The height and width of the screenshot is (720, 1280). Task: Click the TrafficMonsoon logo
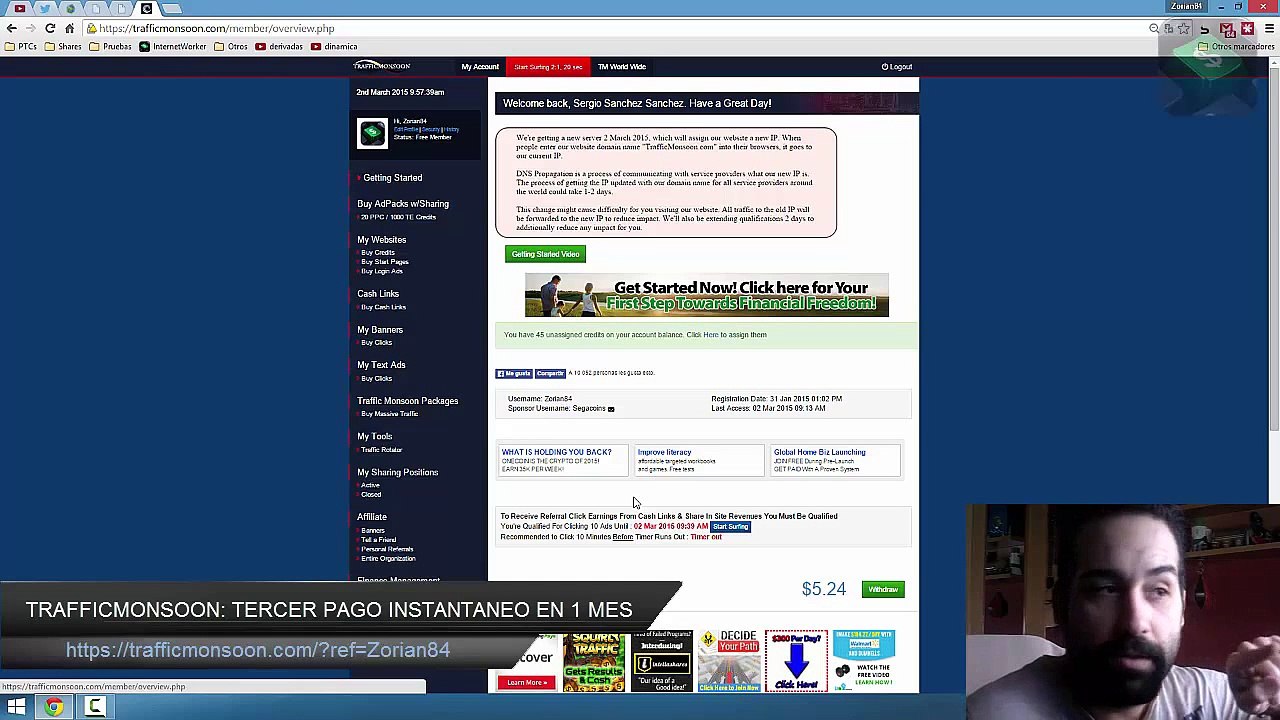(381, 66)
